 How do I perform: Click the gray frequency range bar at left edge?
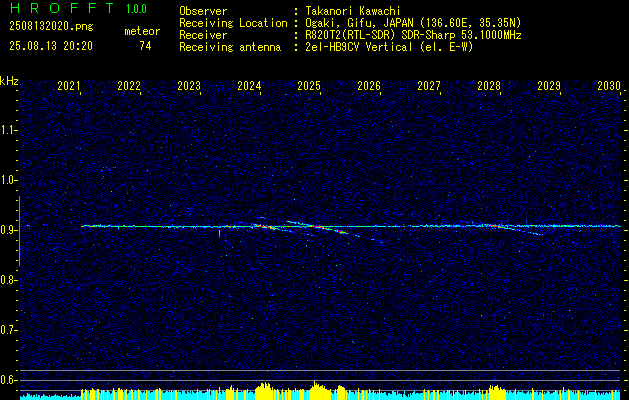pos(19,231)
